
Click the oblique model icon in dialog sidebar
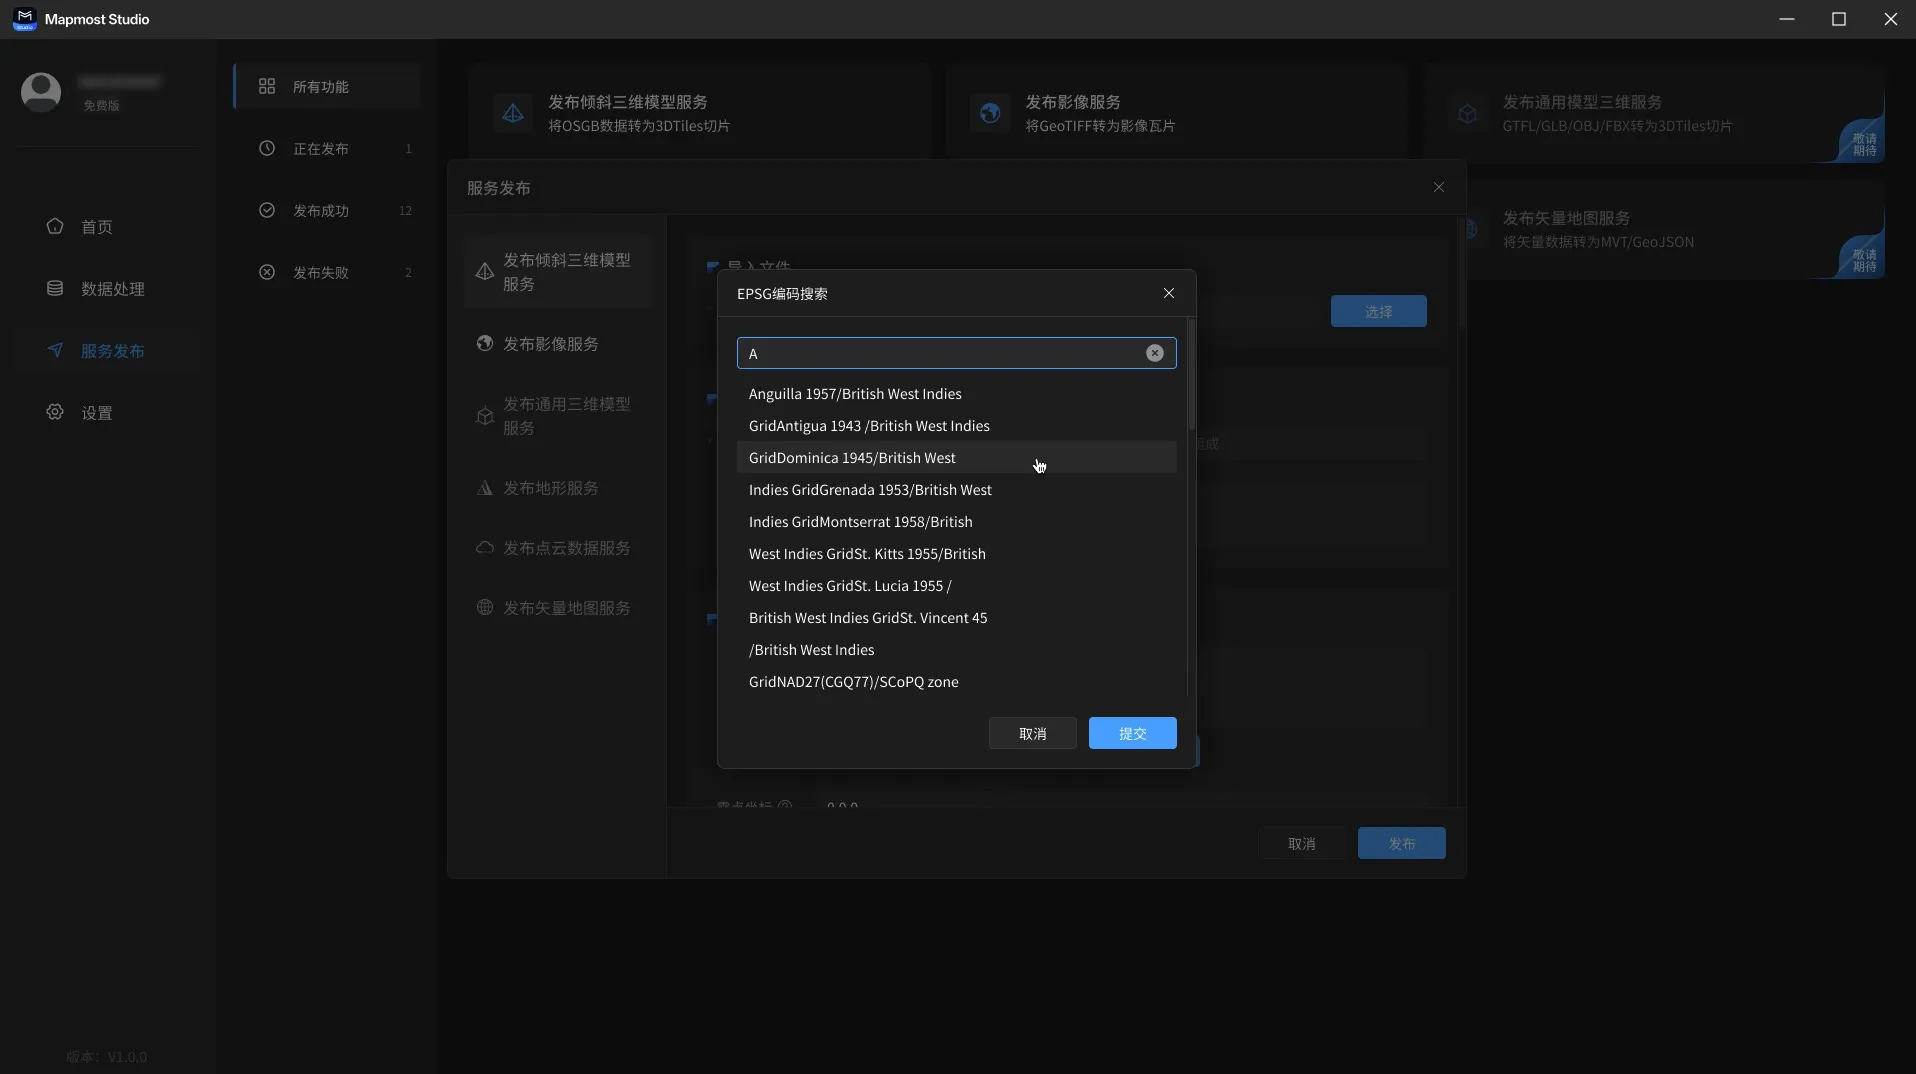[x=485, y=271]
